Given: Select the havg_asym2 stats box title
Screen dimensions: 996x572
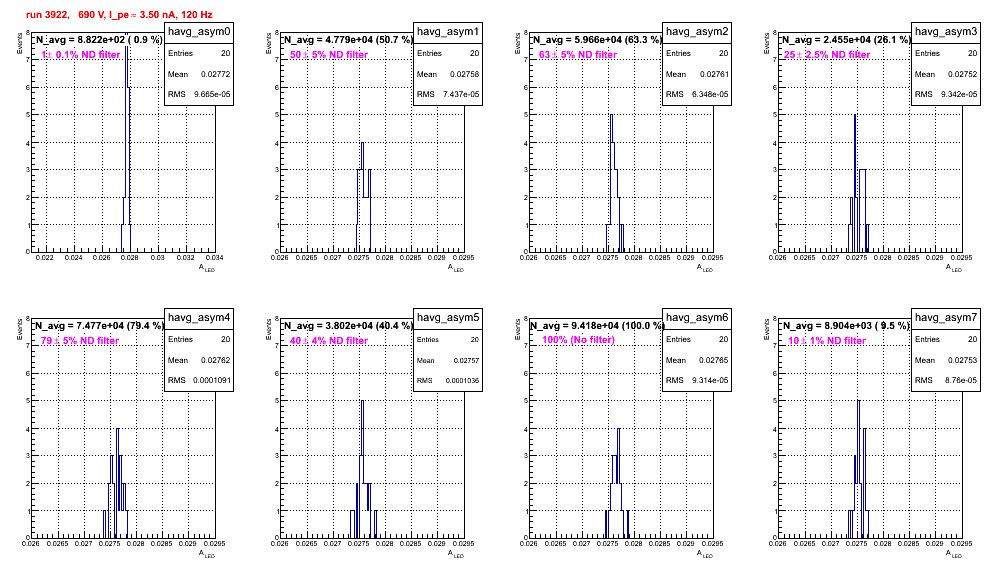Looking at the screenshot, I should [697, 32].
